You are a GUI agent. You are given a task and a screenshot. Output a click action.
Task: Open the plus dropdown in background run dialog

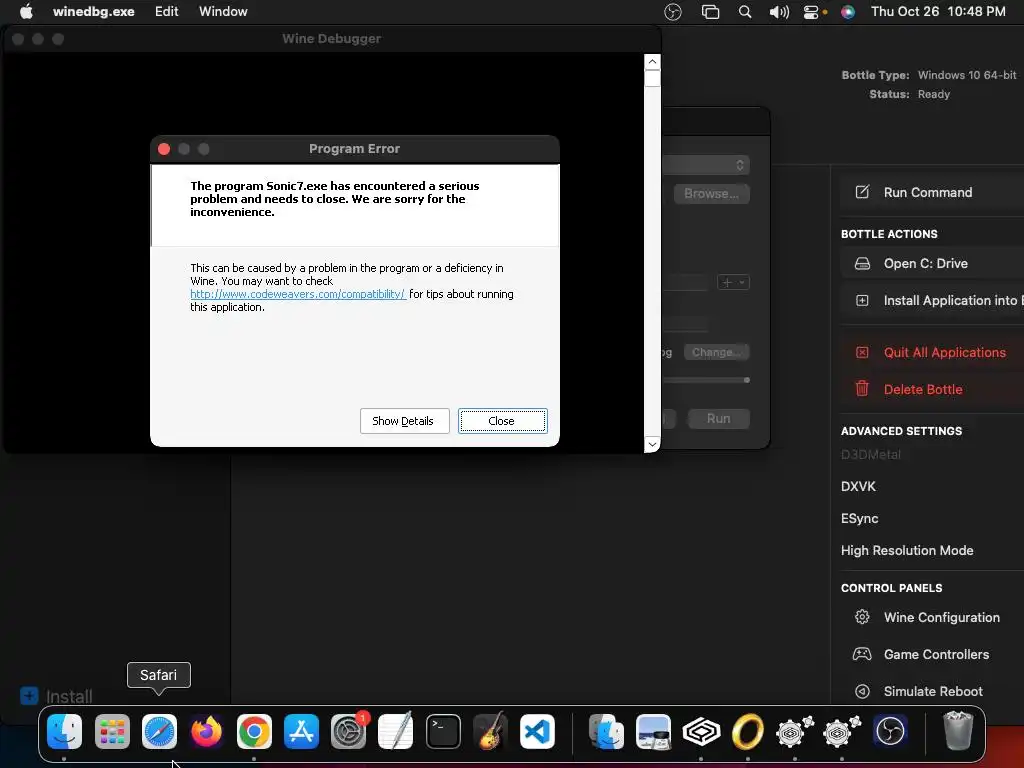[733, 282]
